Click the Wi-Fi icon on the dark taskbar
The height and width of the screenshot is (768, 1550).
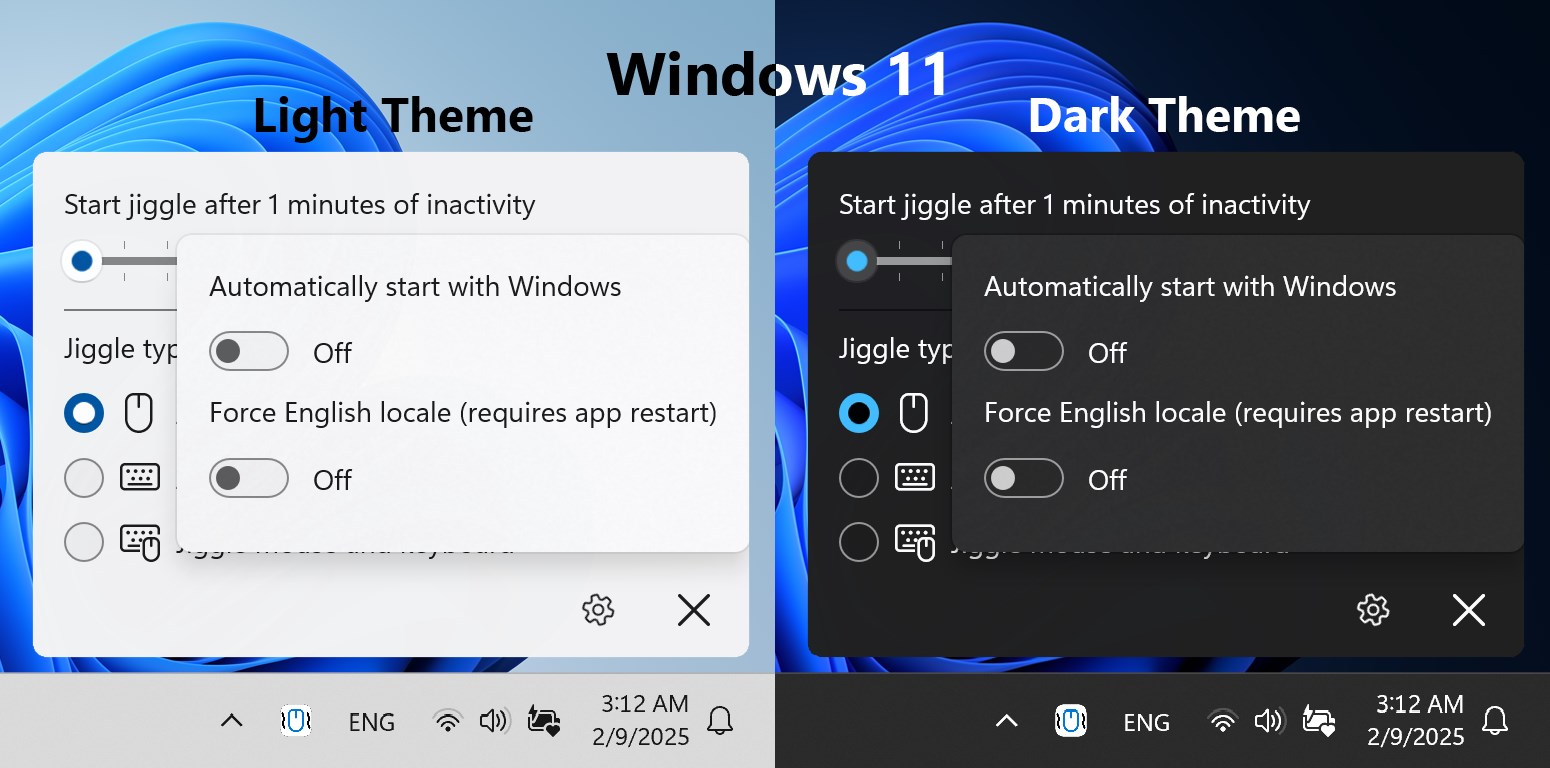(1222, 721)
